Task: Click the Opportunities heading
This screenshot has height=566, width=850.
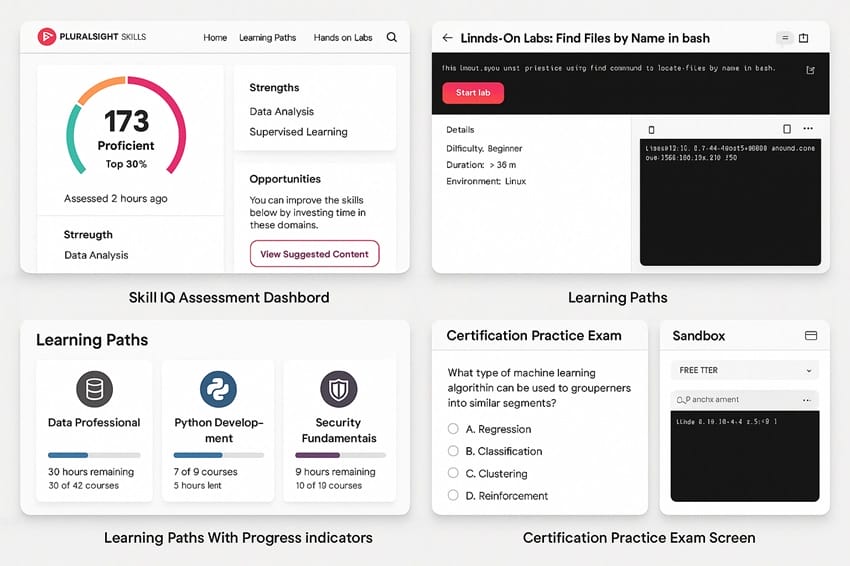Action: pyautogui.click(x=285, y=179)
